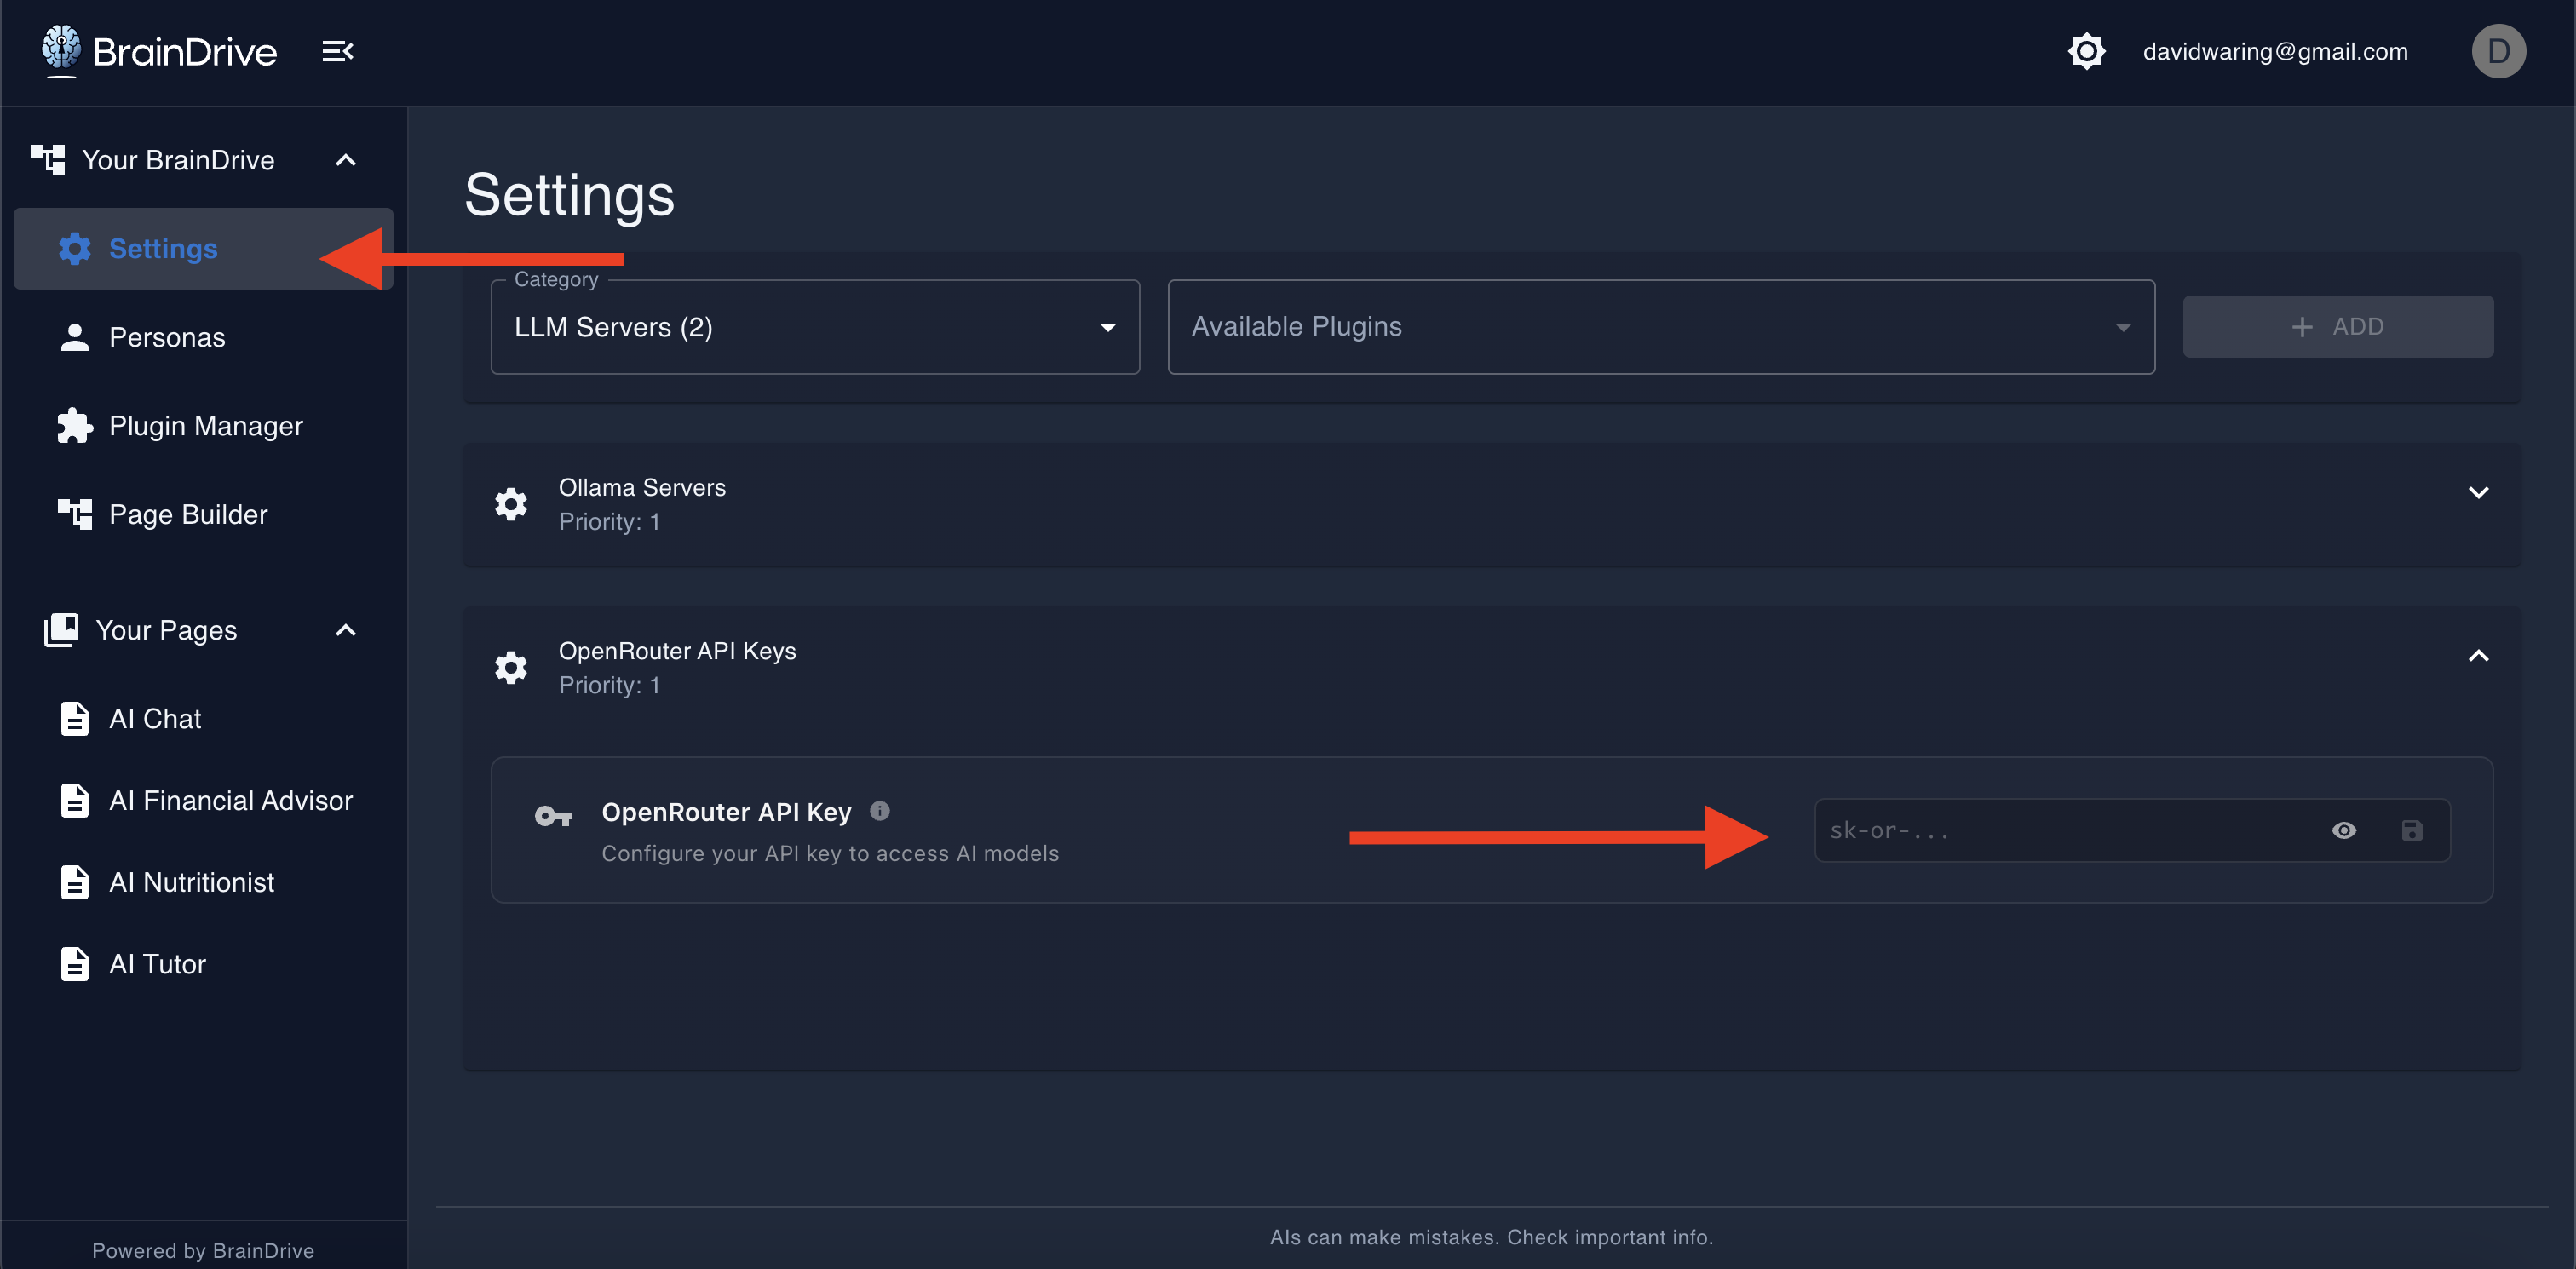This screenshot has height=1269, width=2576.
Task: Open the Available Plugins dropdown
Action: [1660, 327]
